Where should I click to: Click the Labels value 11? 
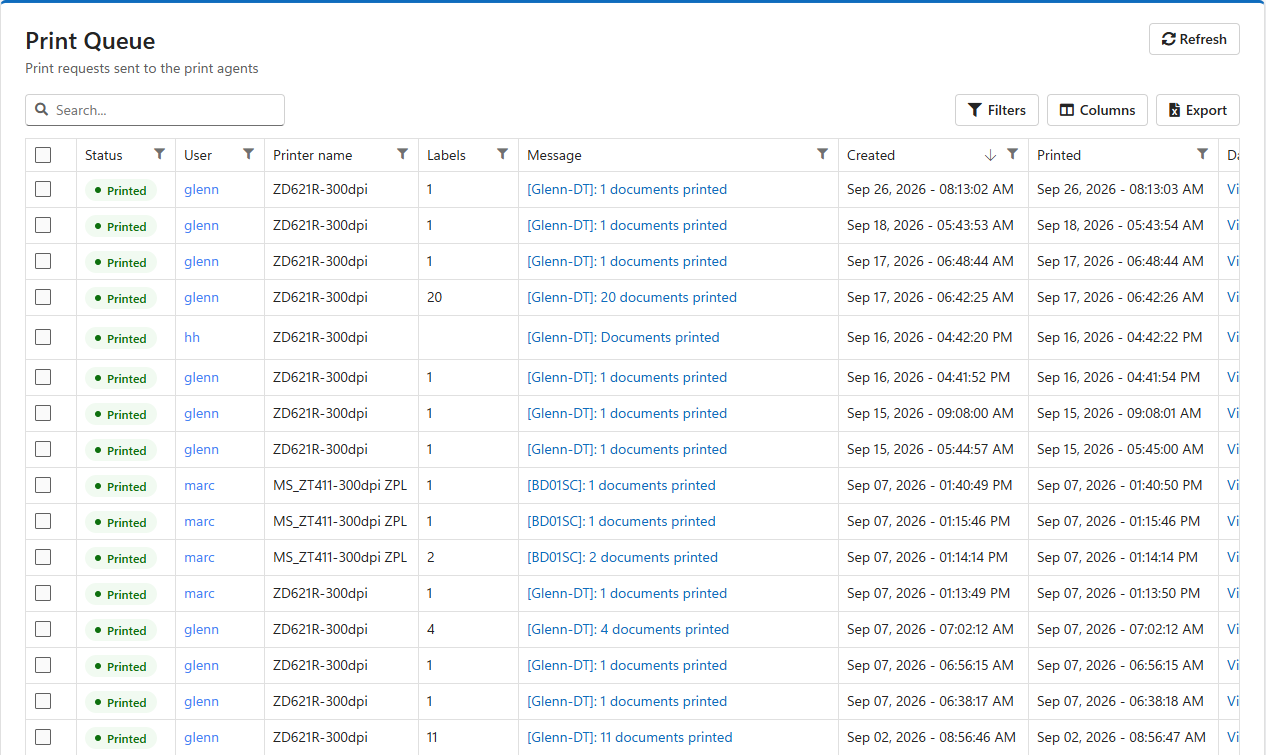[432, 737]
